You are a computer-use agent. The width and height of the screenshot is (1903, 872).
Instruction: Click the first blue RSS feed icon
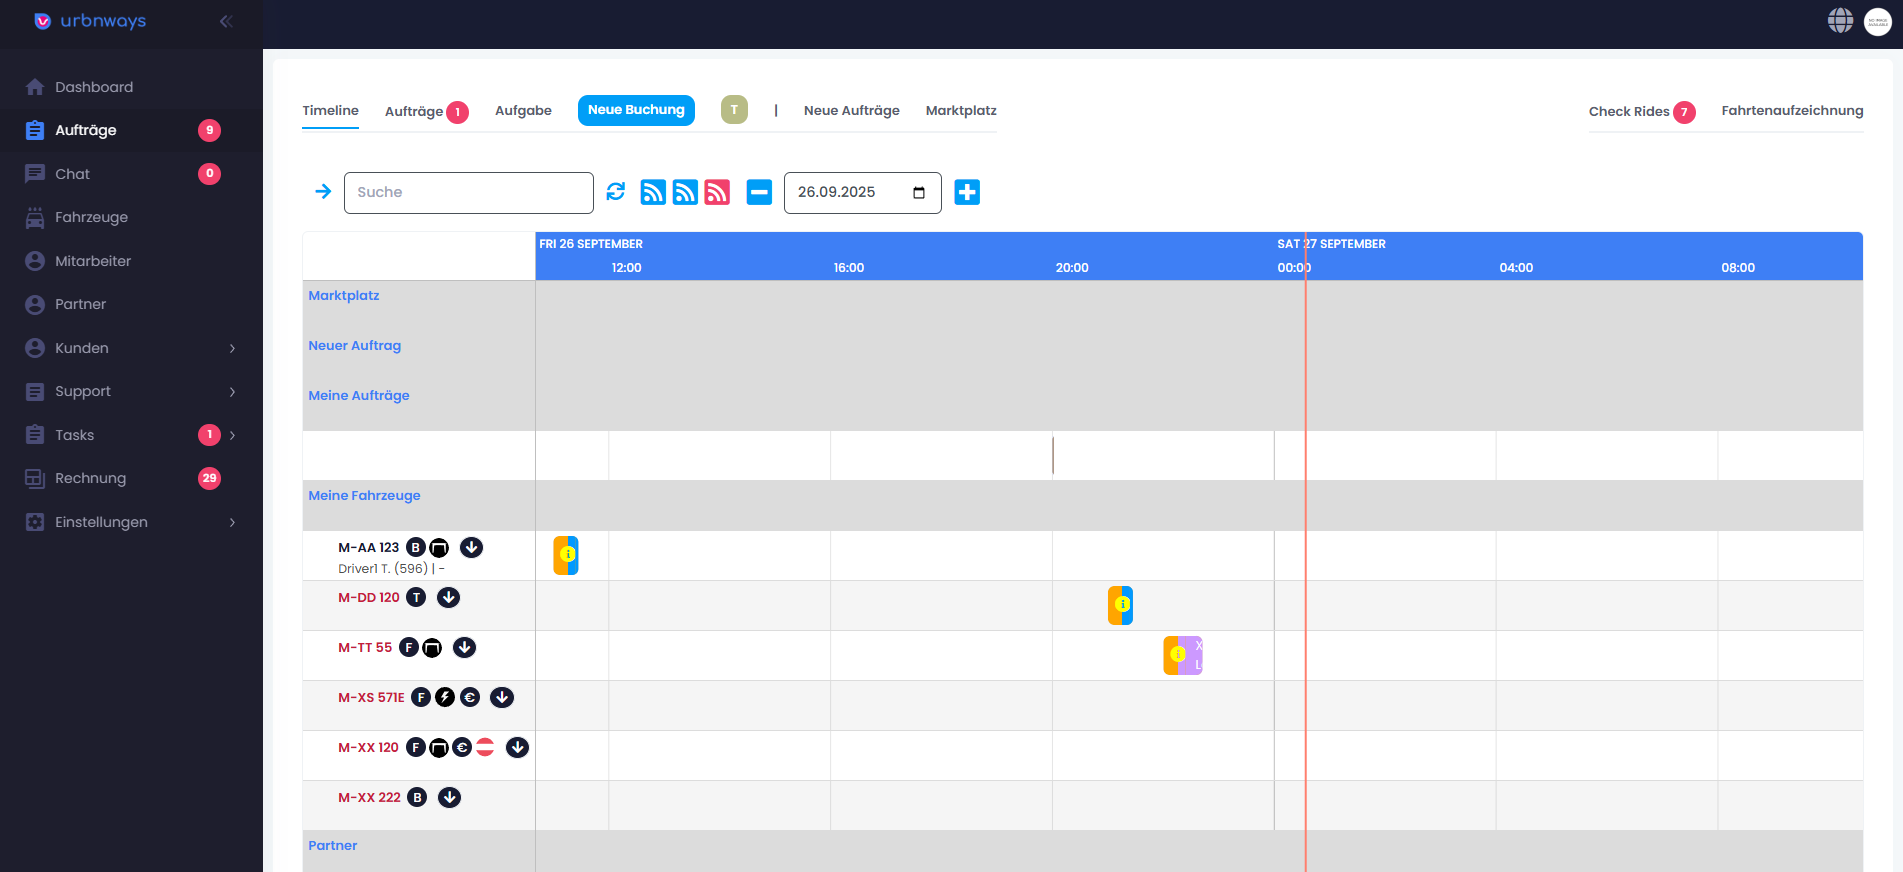[653, 192]
